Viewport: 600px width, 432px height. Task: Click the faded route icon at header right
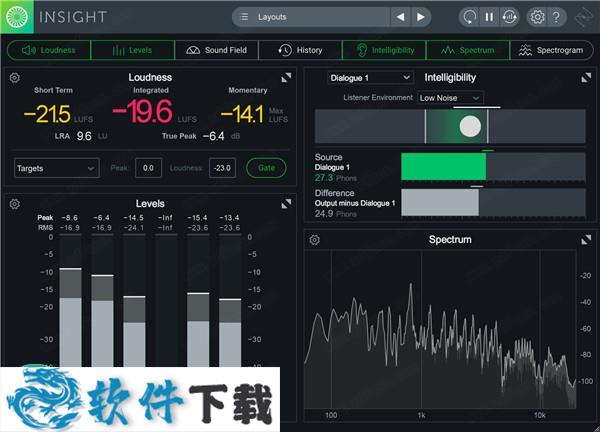point(584,17)
